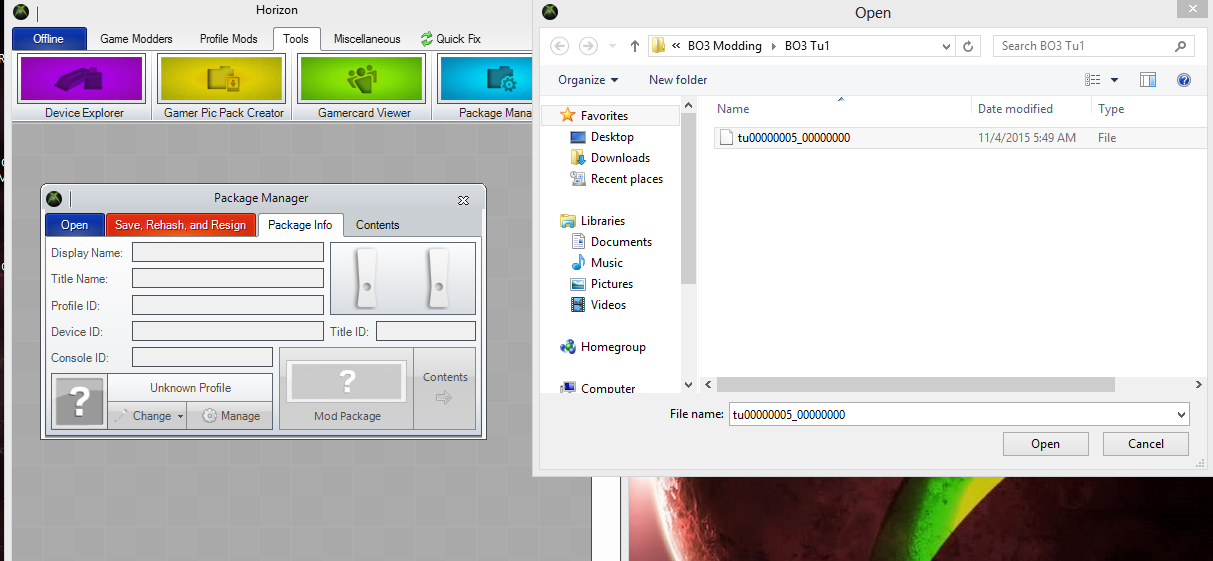Open recent locations dropdown arrow
1213x561 pixels.
pyautogui.click(x=613, y=46)
